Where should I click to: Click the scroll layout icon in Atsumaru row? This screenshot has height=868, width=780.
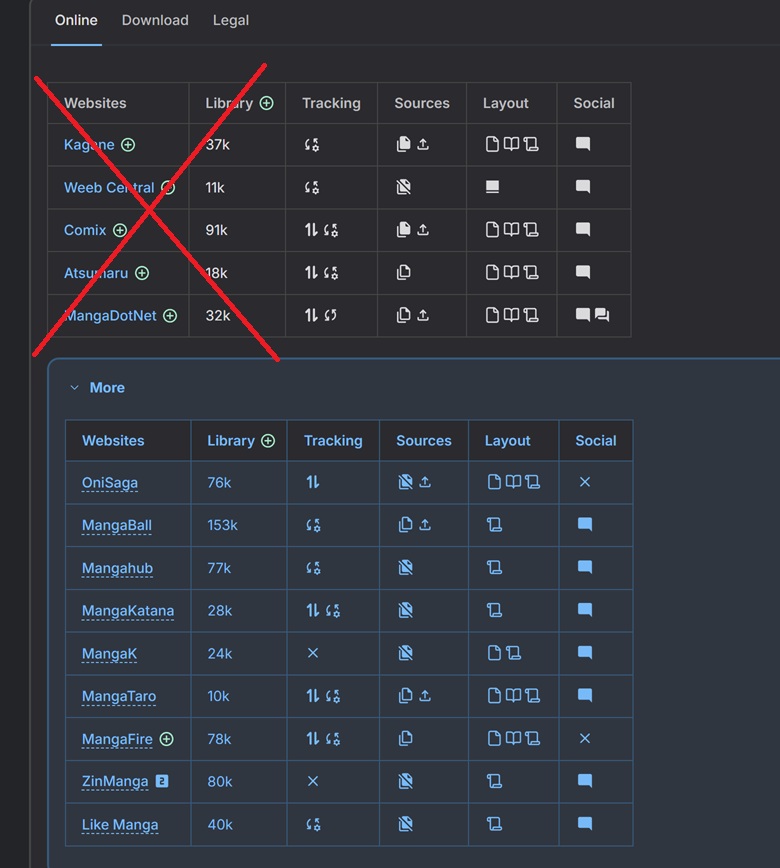click(531, 272)
